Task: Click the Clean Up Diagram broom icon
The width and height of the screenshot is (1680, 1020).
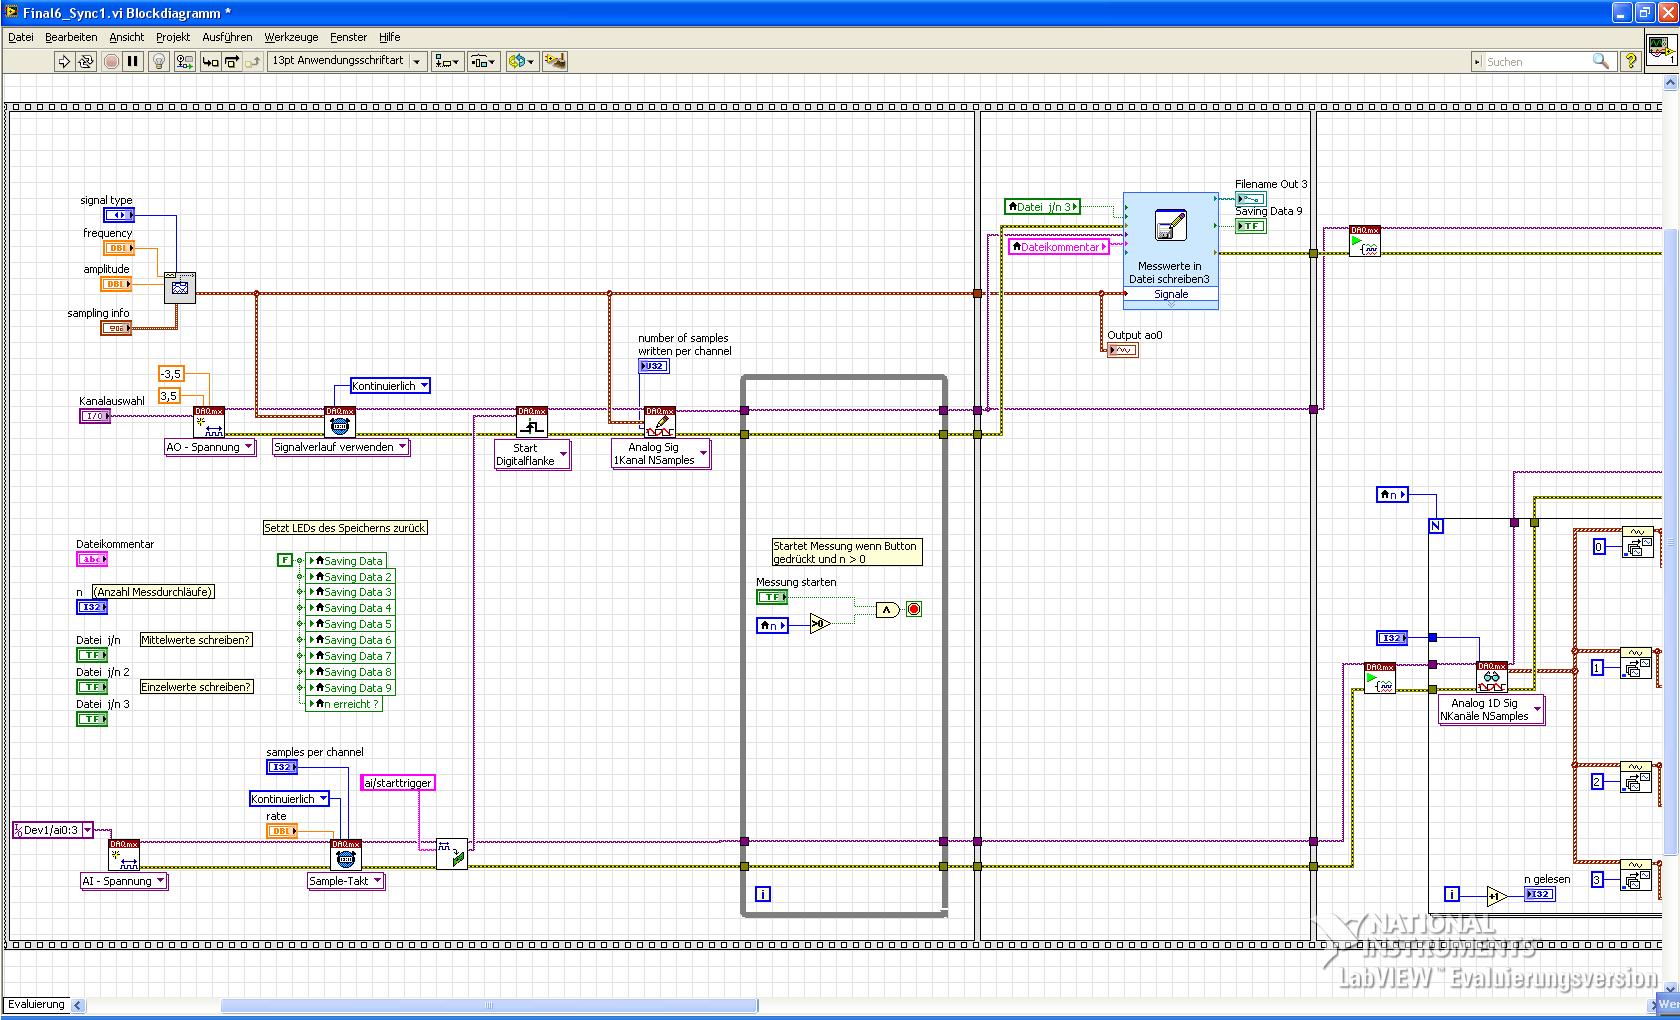Action: click(555, 61)
